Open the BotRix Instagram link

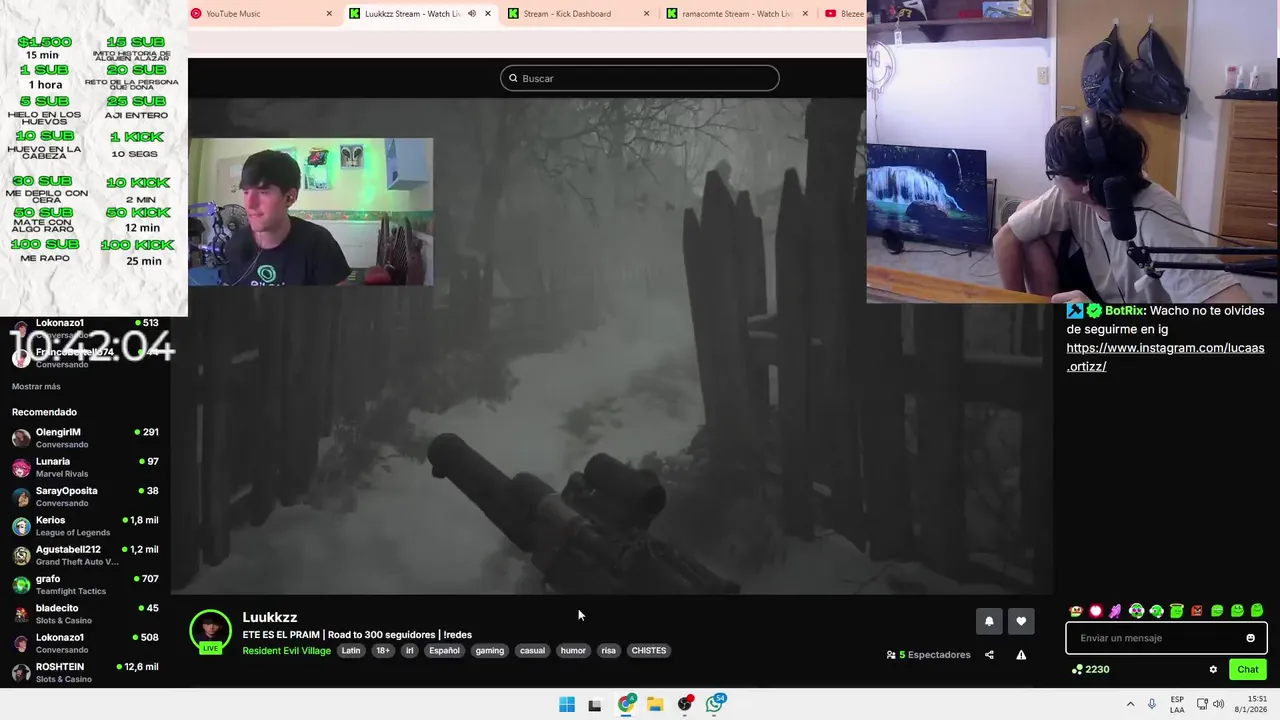click(x=1165, y=357)
